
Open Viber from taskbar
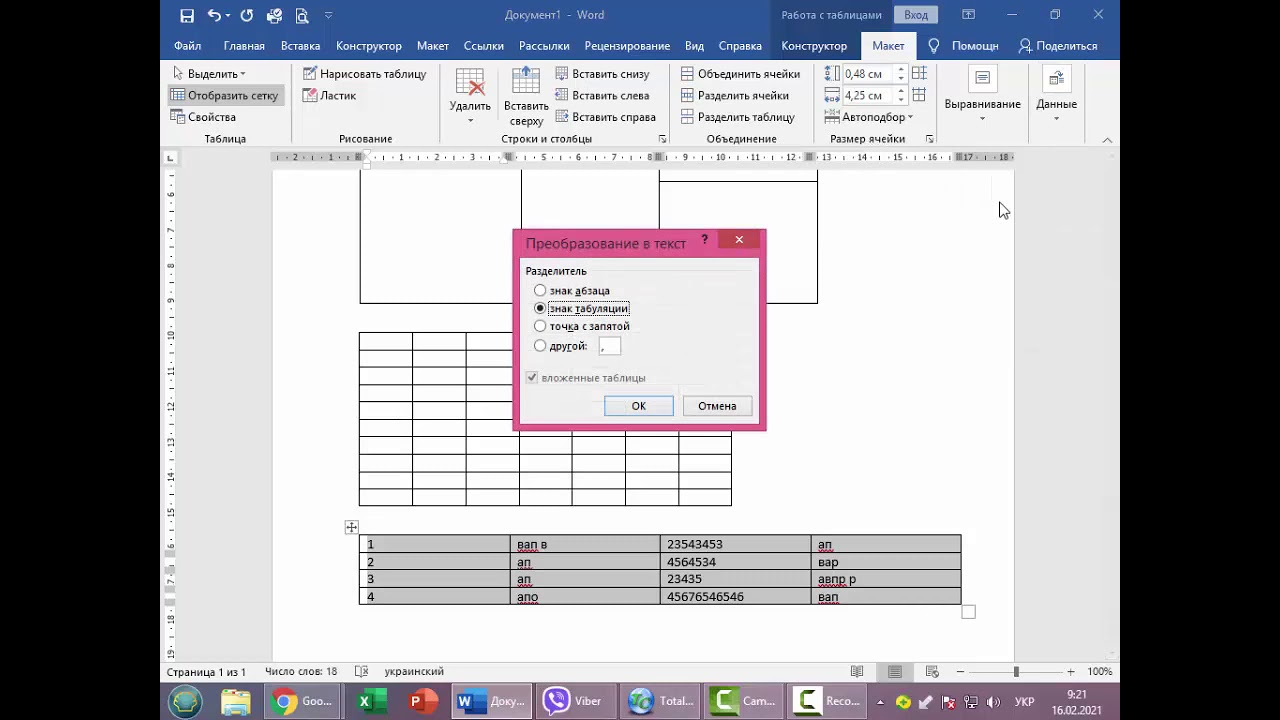(x=574, y=701)
